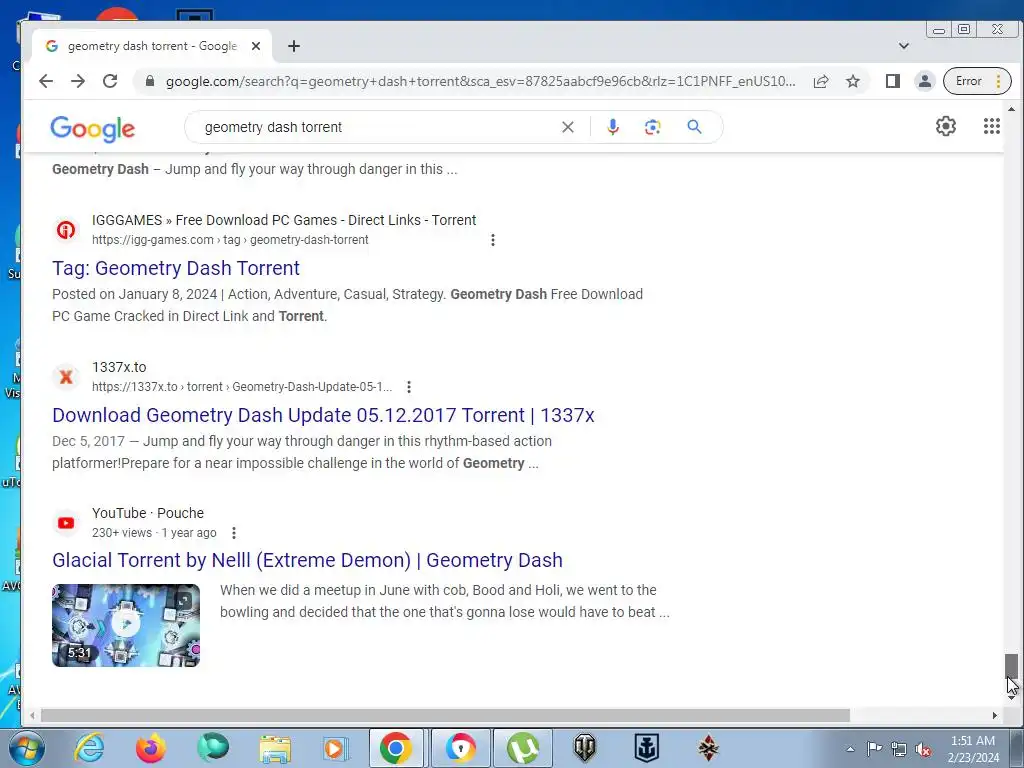1024x768 pixels.
Task: Close the geometry dash torrent tab
Action: pyautogui.click(x=256, y=46)
